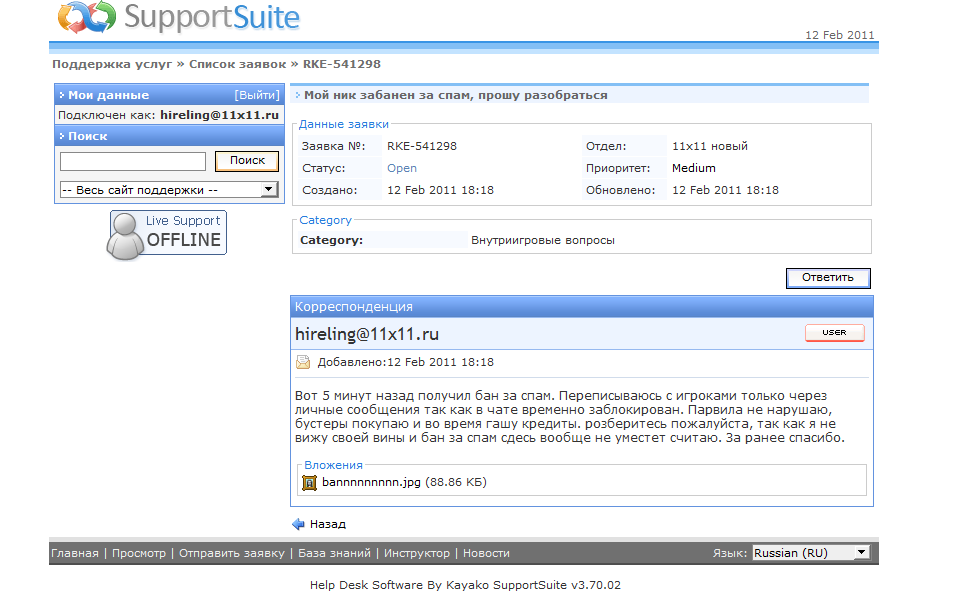Click the blue back arrow icon
Image resolution: width=955 pixels, height=611 pixels.
[298, 524]
